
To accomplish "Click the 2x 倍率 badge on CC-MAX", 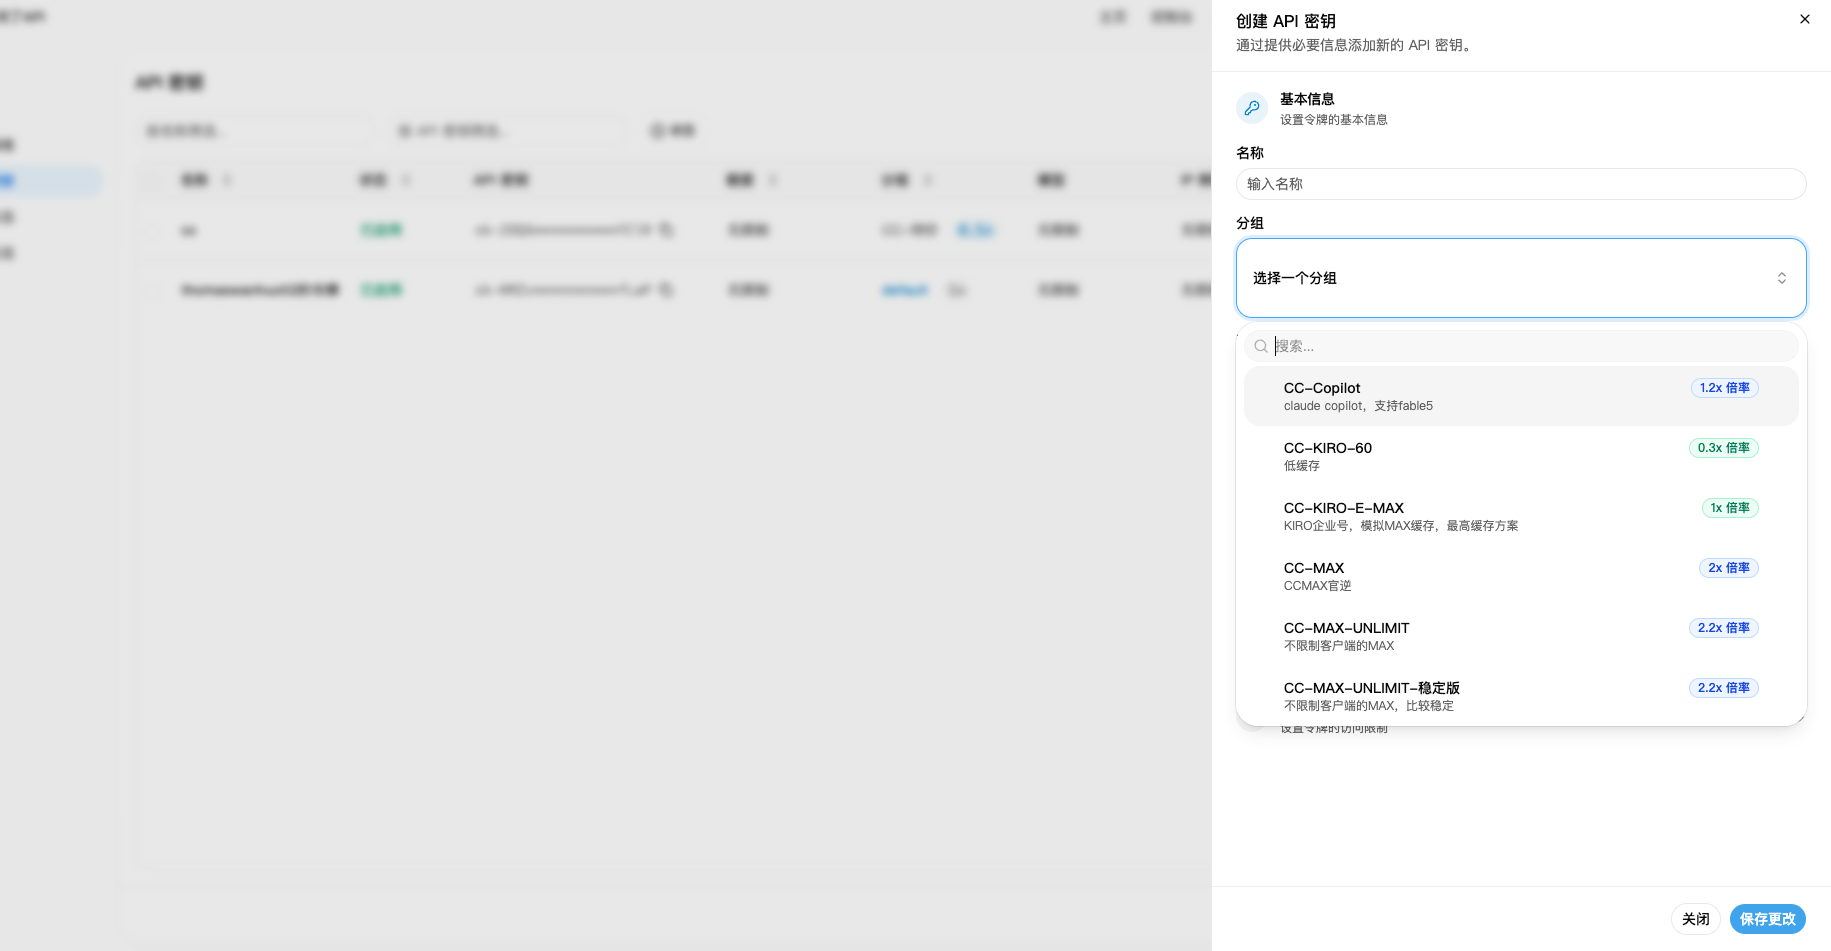I will click(1728, 568).
